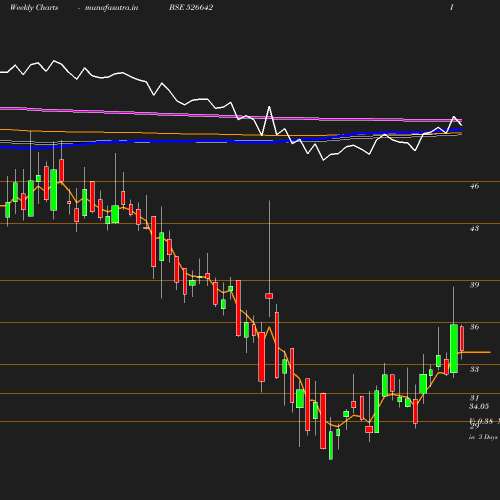Click the price axis label 36

(x=474, y=327)
